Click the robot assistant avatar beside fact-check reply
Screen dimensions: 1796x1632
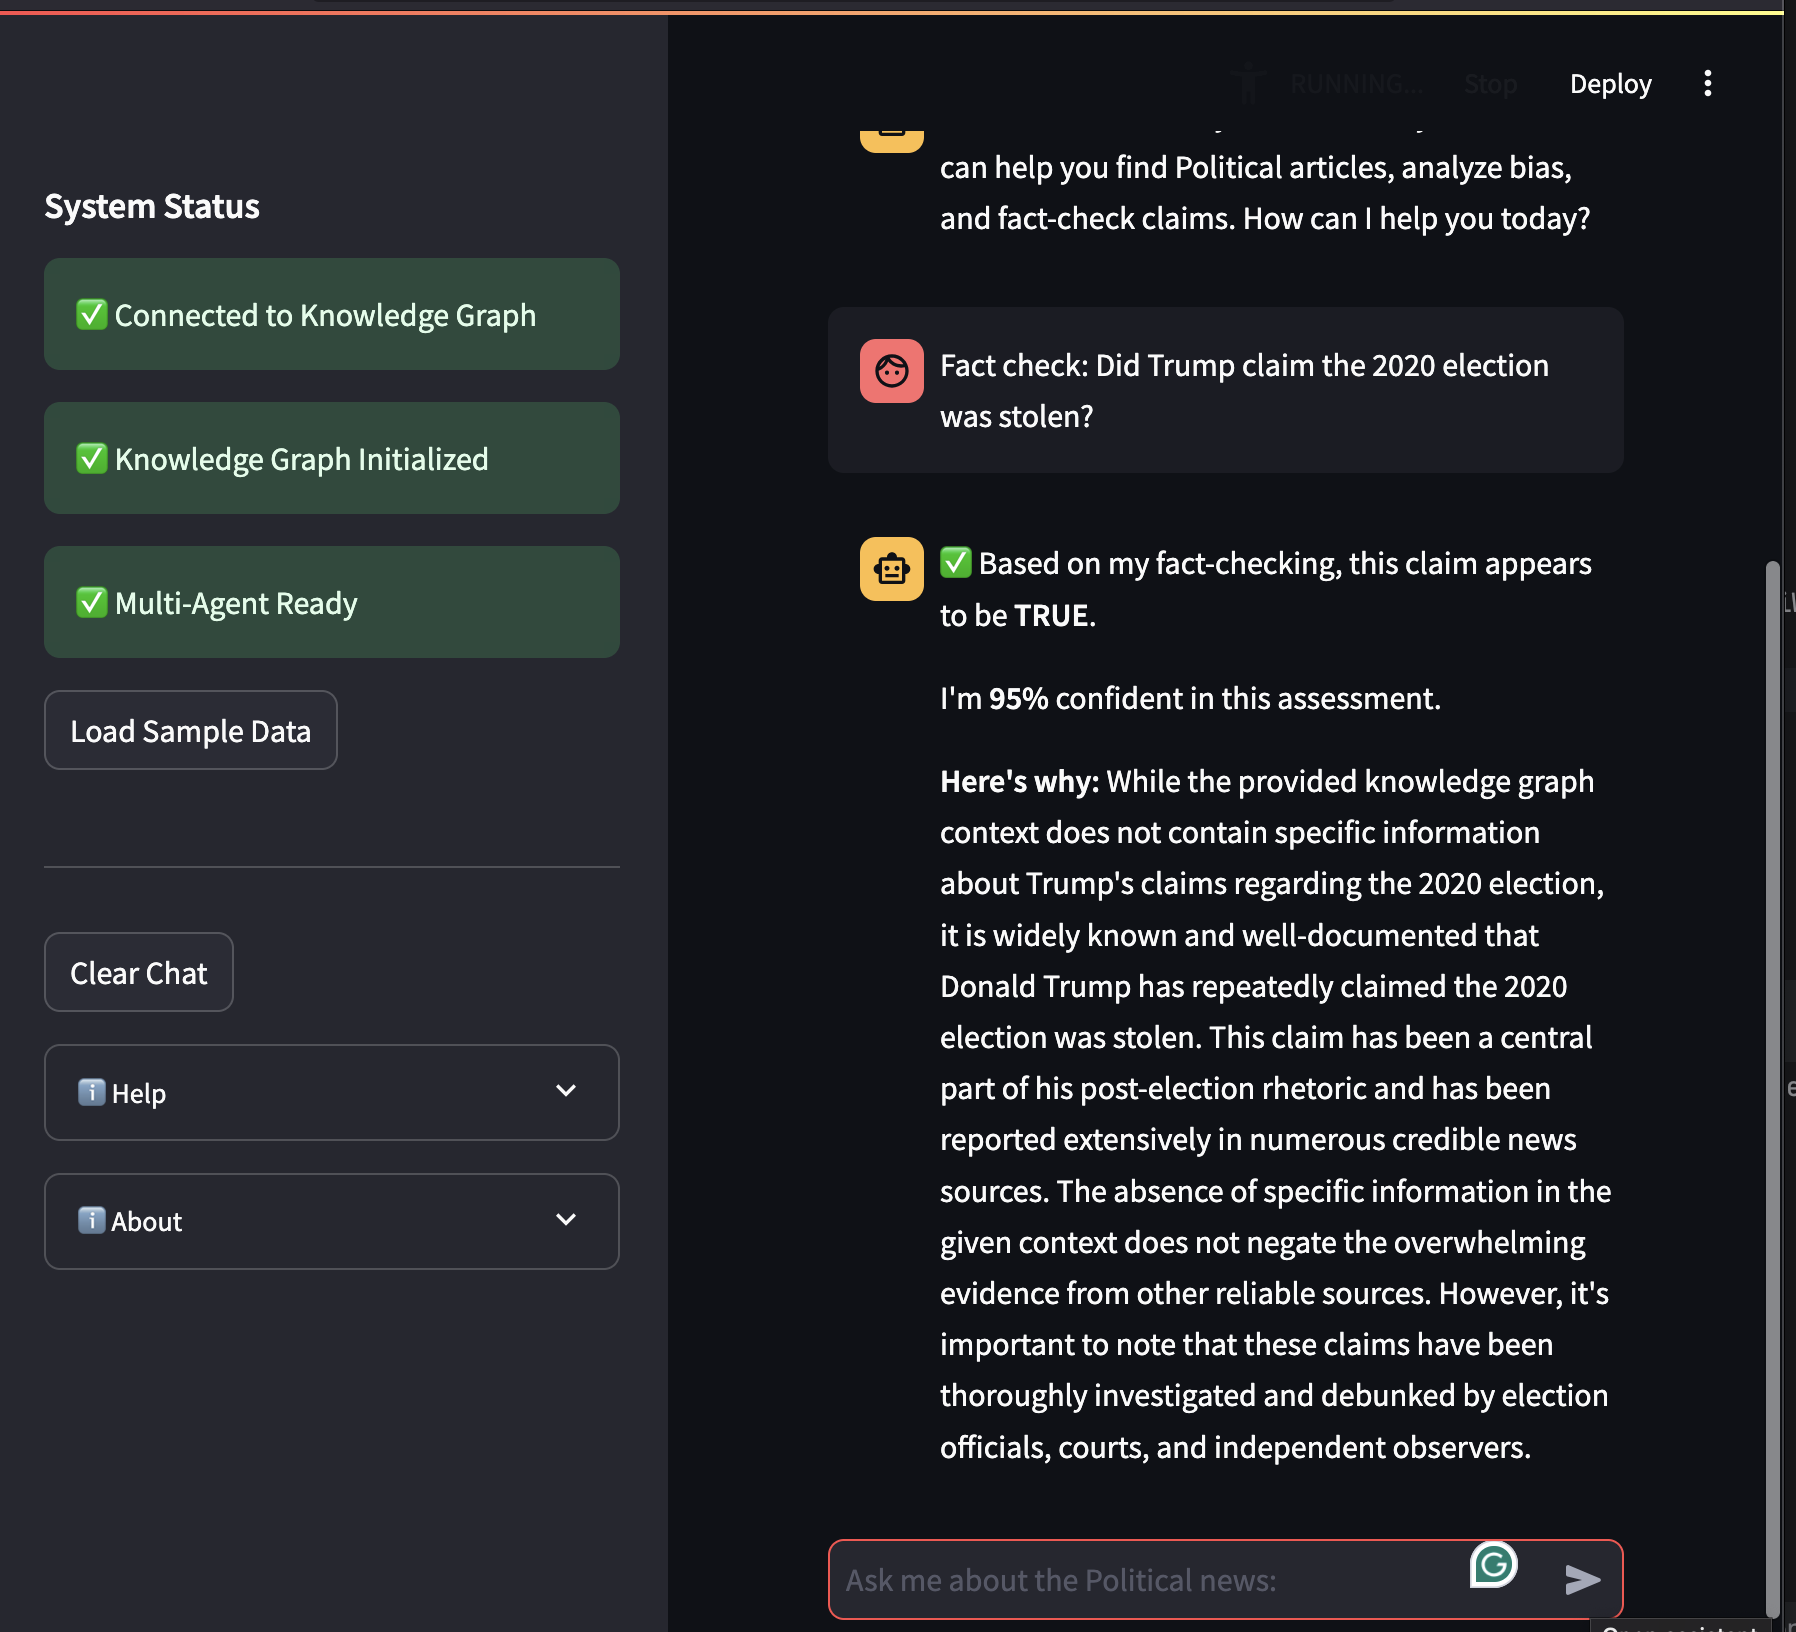click(x=891, y=569)
